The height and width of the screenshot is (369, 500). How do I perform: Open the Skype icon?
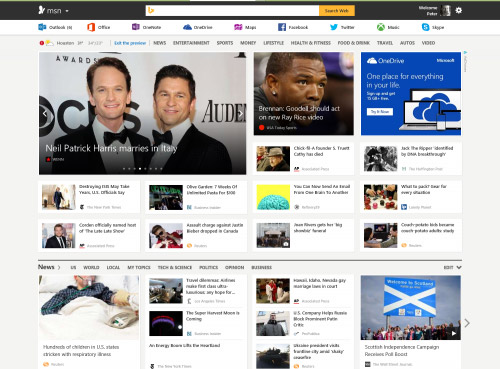pos(425,27)
